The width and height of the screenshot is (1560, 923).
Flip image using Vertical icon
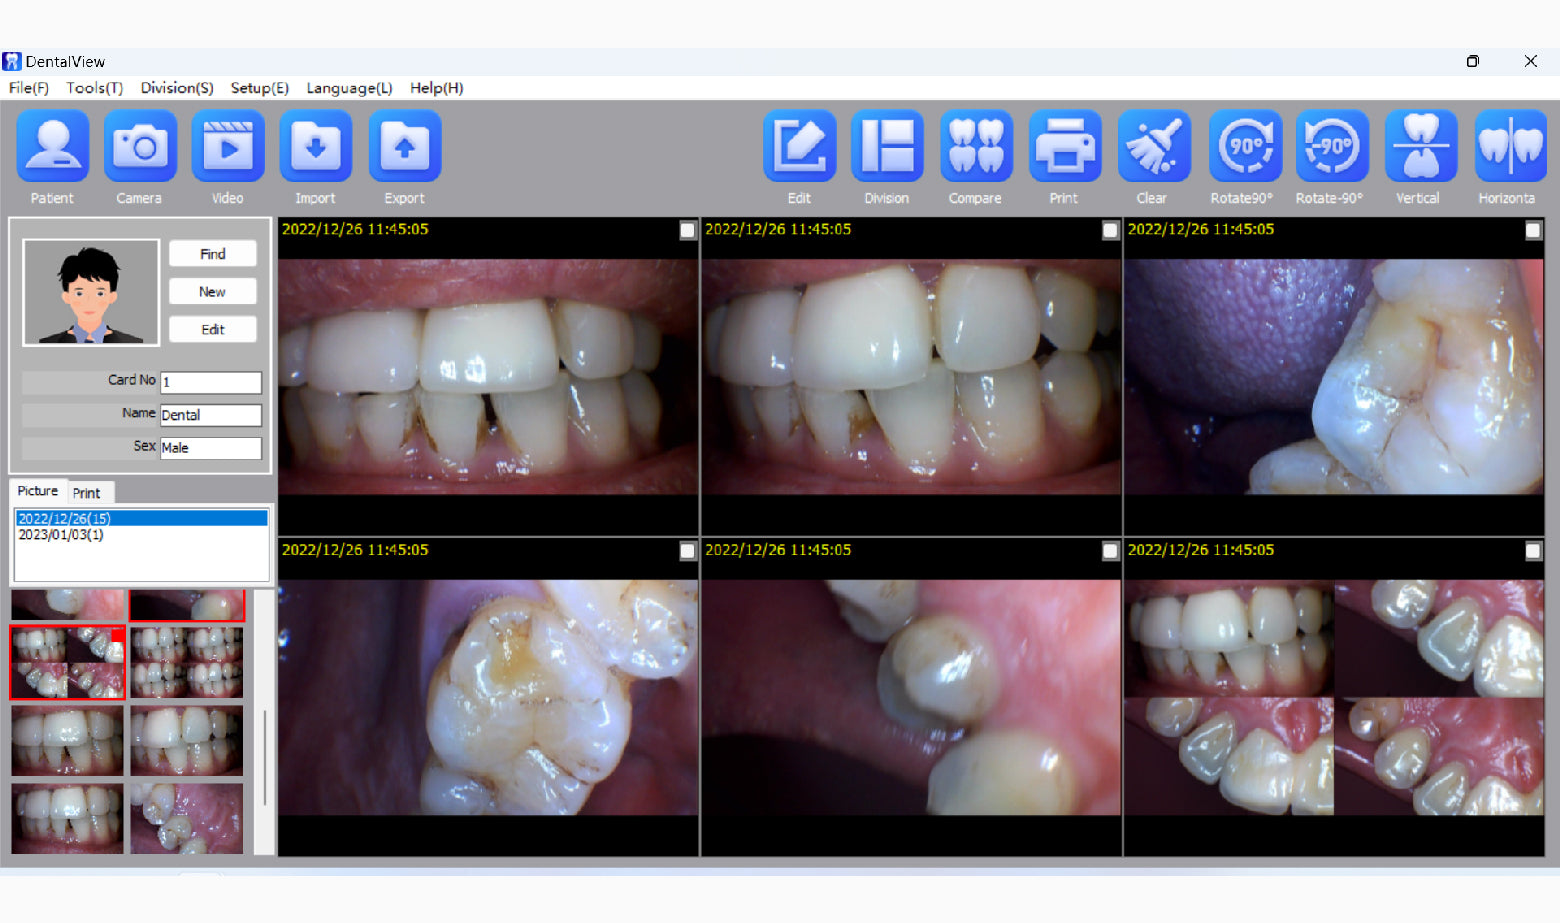[1419, 147]
